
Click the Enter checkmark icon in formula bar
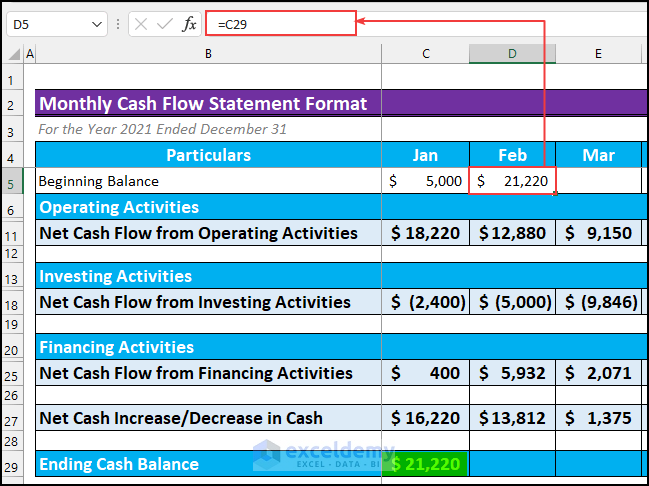point(165,24)
